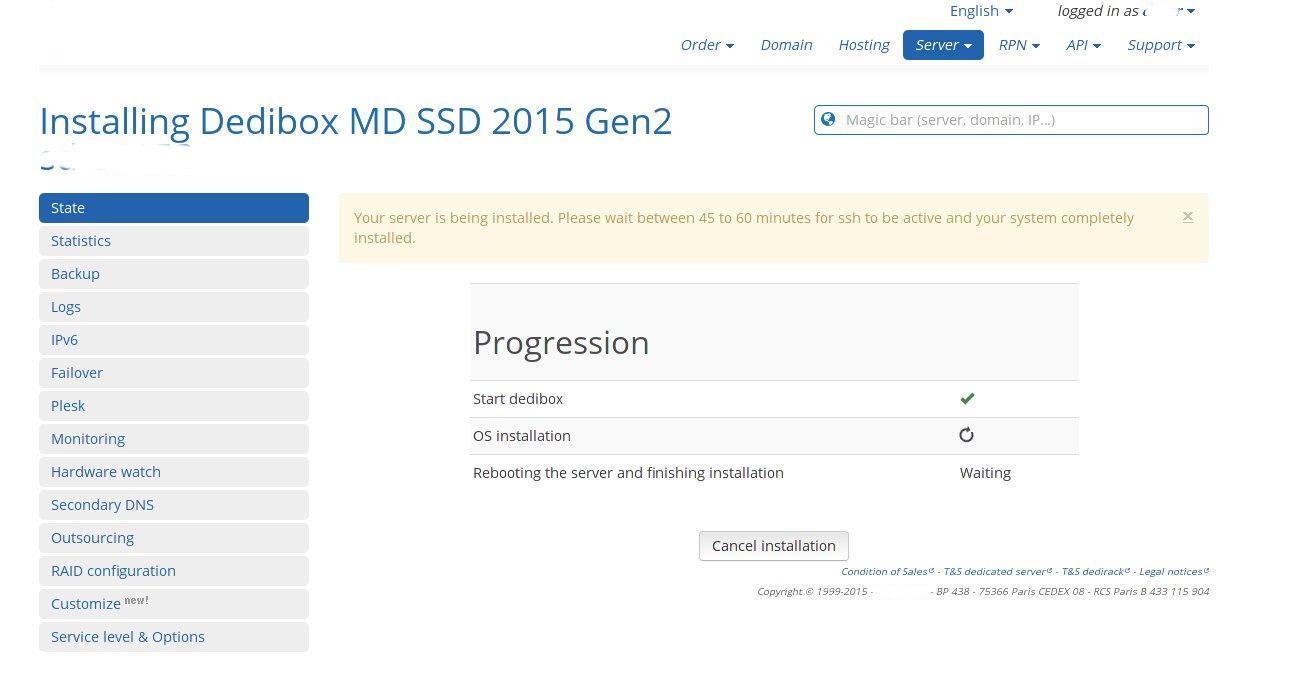Open the Failover sidebar section
The height and width of the screenshot is (686, 1299).
point(174,373)
